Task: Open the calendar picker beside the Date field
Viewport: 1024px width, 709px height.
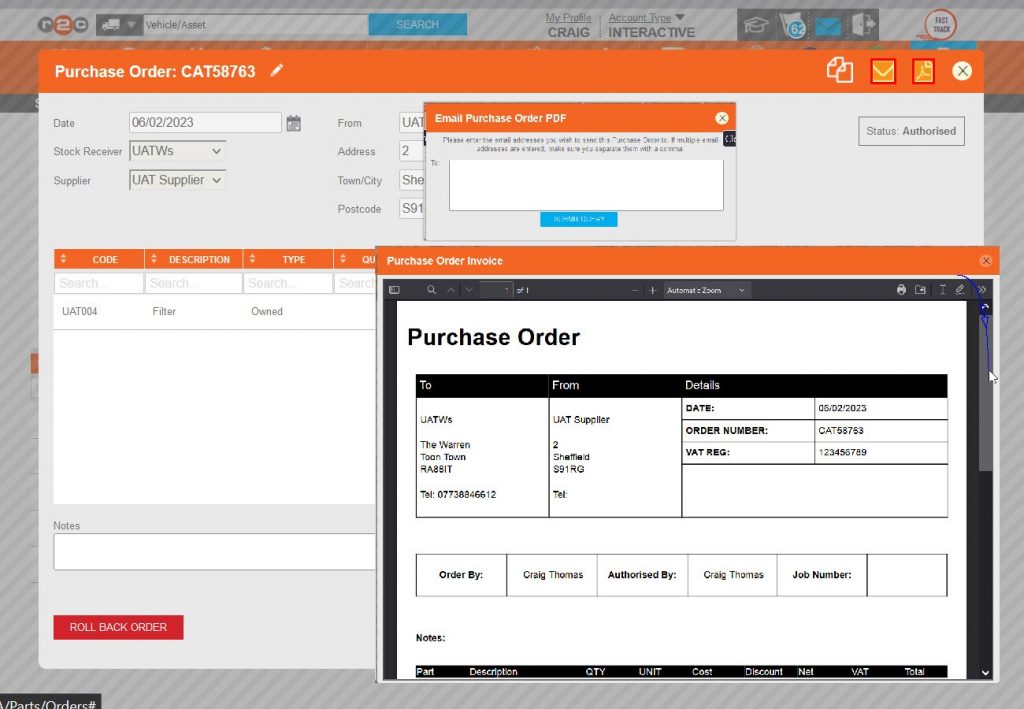Action: point(295,122)
